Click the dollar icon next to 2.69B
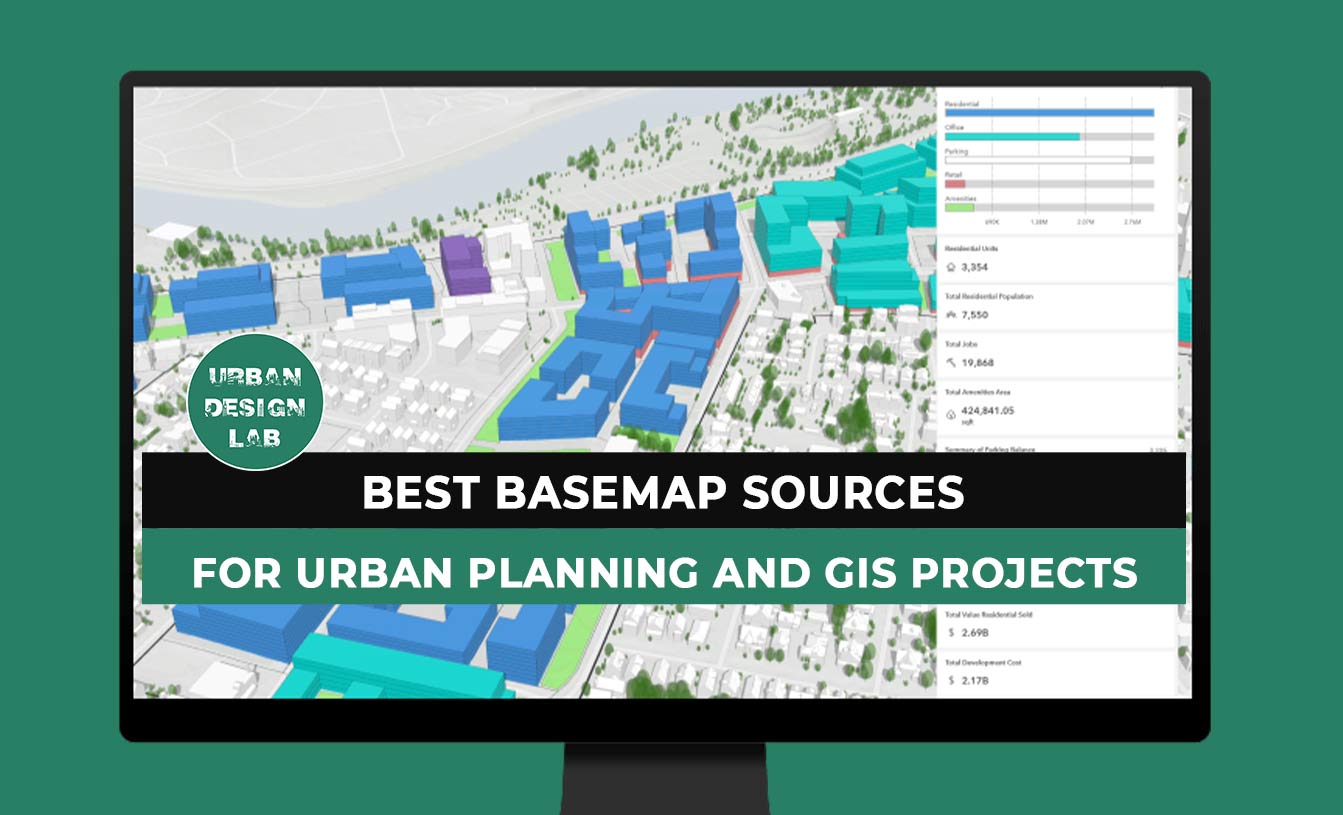This screenshot has width=1343, height=815. coord(950,633)
